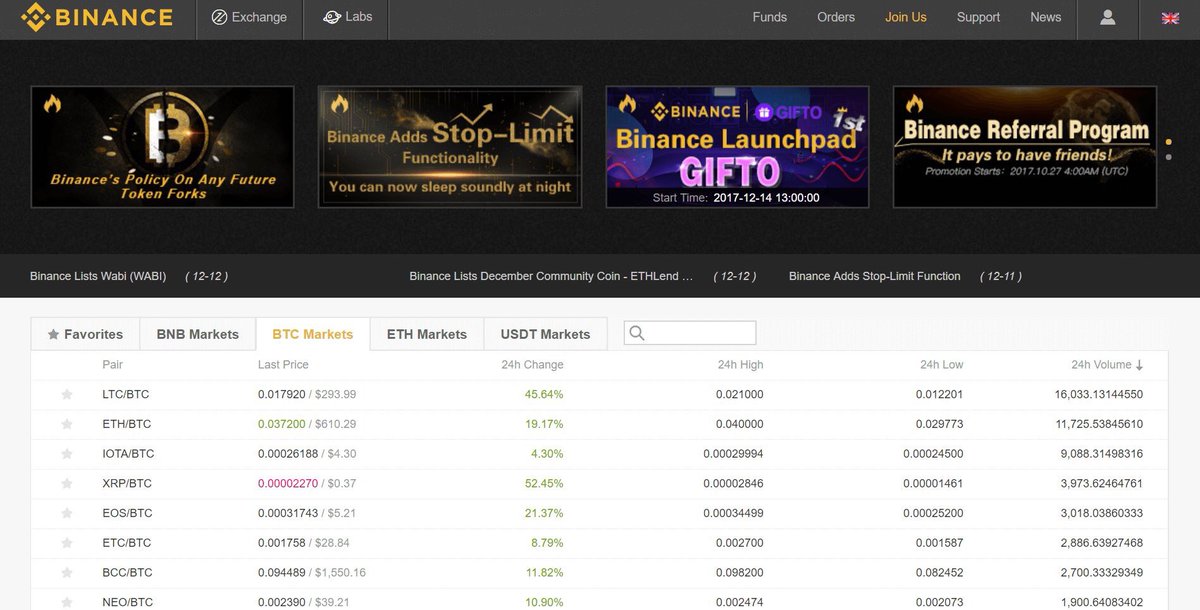
Task: Open the IOTA/BTC trading pair
Action: point(128,454)
